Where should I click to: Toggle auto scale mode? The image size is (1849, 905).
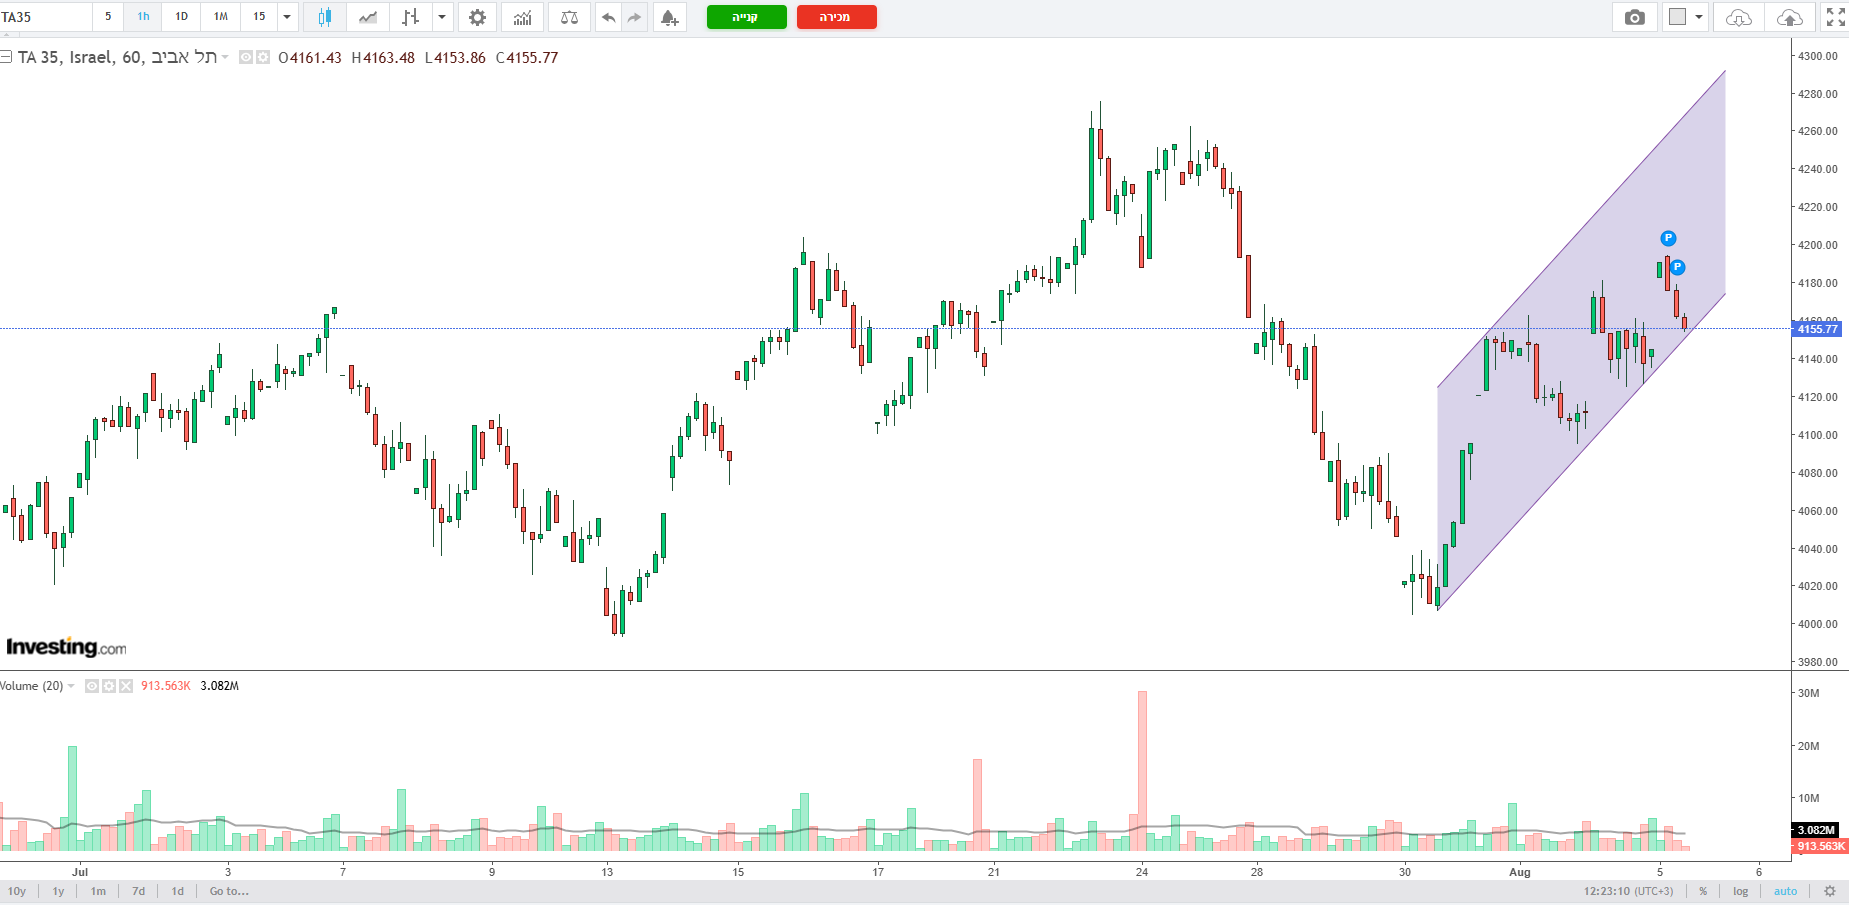click(1785, 891)
